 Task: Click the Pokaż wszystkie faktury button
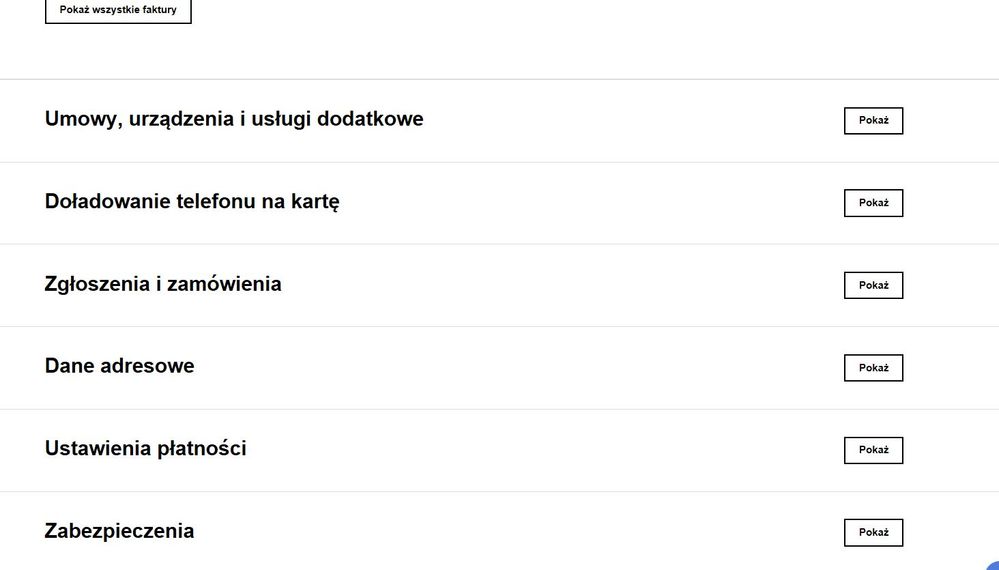click(x=118, y=10)
